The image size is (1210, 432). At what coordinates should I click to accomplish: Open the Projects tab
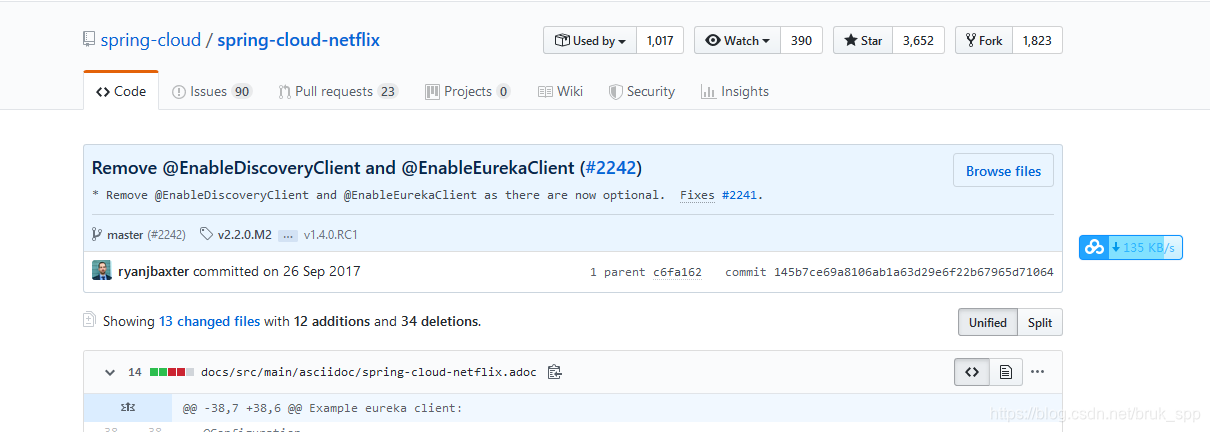pyautogui.click(x=468, y=91)
